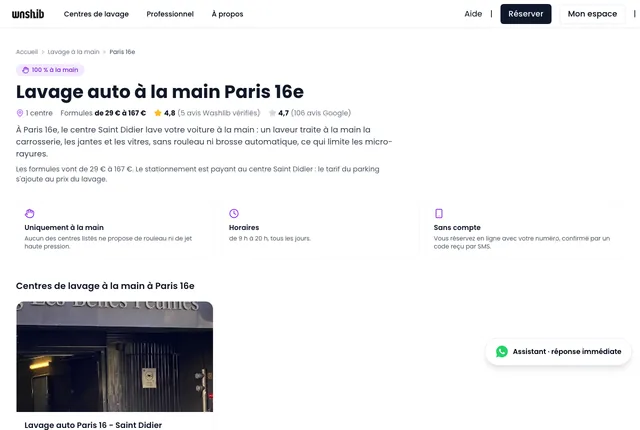Click the de 9 h à 20 h hours text
Image resolution: width=640 pixels, height=430 pixels.
pos(270,238)
